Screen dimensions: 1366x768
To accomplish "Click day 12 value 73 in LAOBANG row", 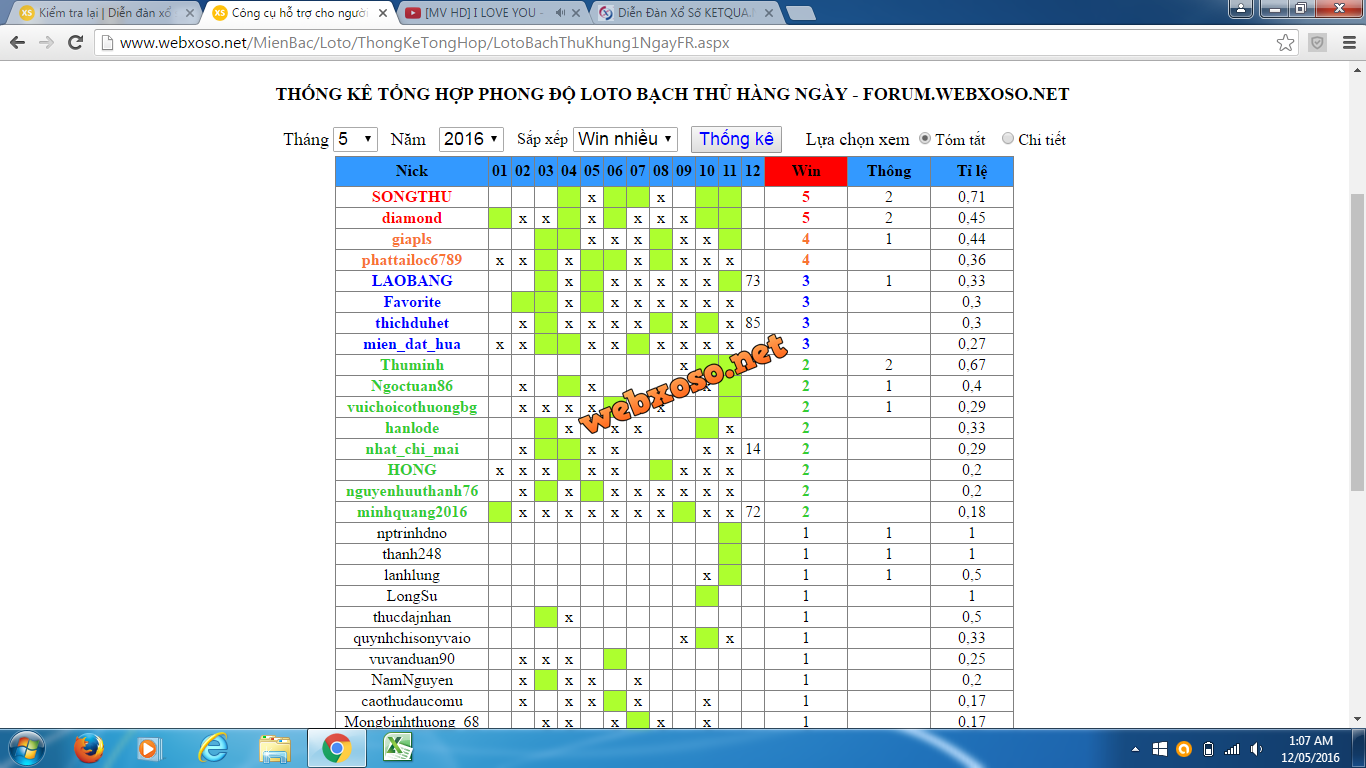I will 753,281.
